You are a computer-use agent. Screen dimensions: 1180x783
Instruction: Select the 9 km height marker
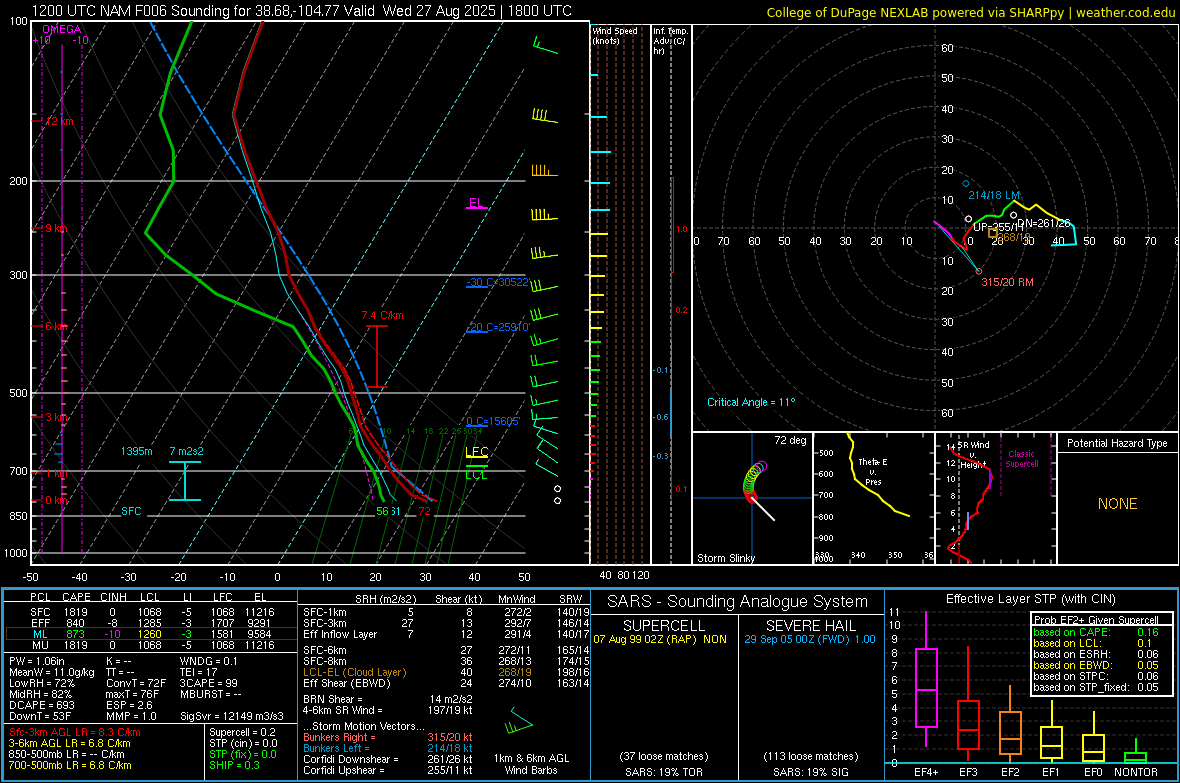56,228
